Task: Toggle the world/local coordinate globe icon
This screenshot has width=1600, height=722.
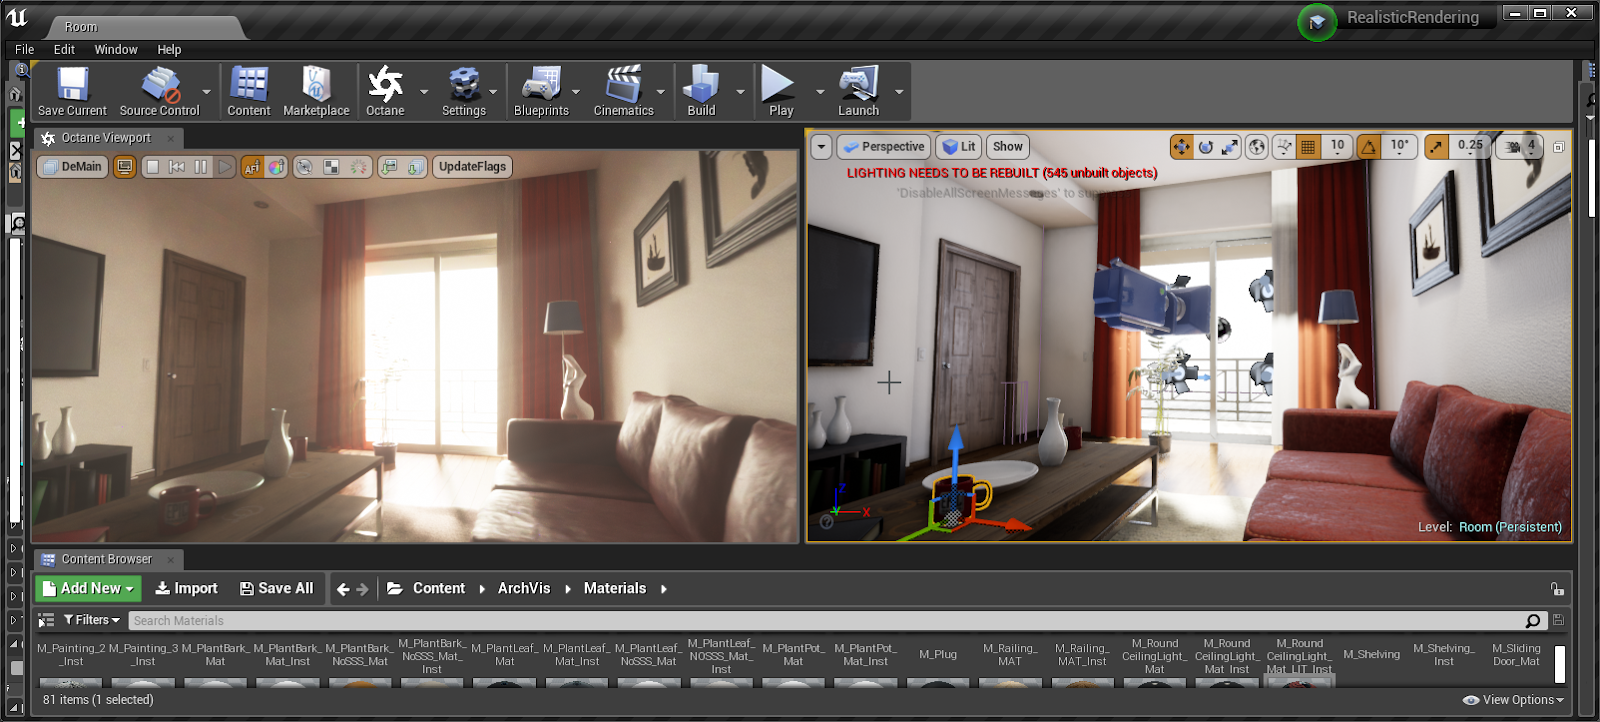Action: [1257, 147]
